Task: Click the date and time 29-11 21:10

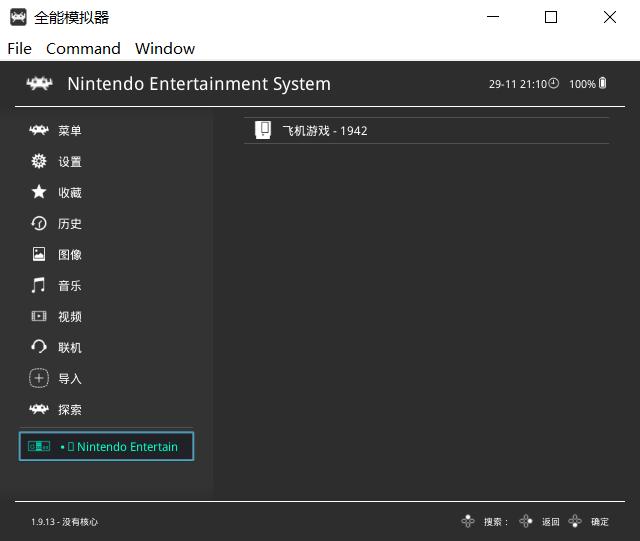Action: pos(518,84)
